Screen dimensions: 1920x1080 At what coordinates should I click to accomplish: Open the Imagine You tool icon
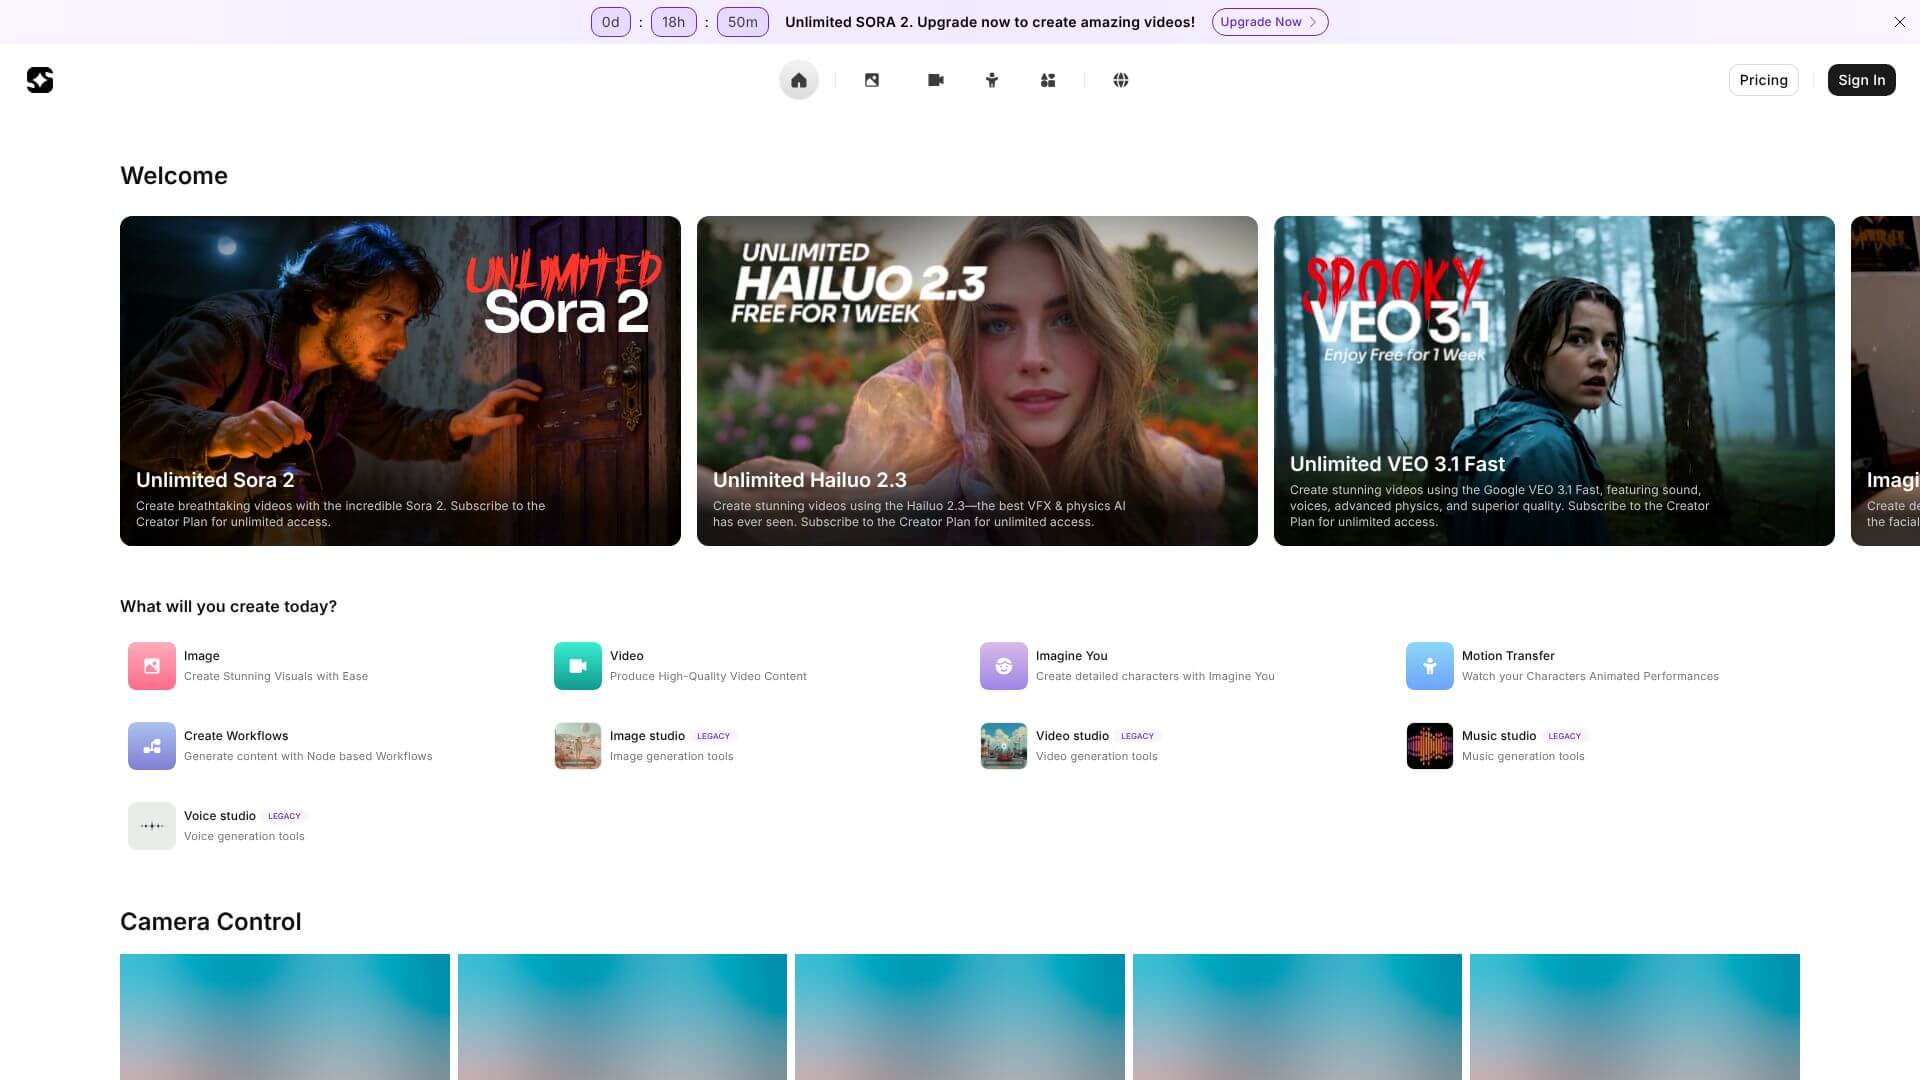1003,666
